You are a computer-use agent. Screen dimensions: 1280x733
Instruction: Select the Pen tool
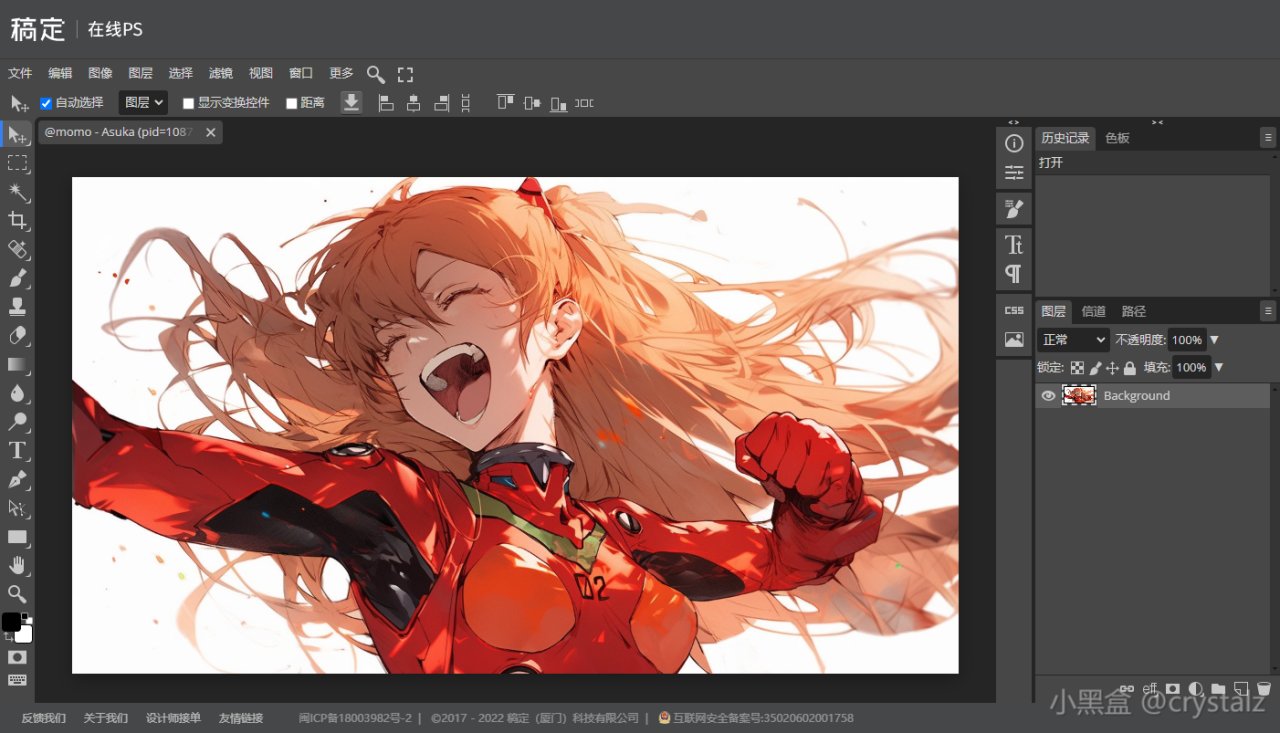(17, 479)
